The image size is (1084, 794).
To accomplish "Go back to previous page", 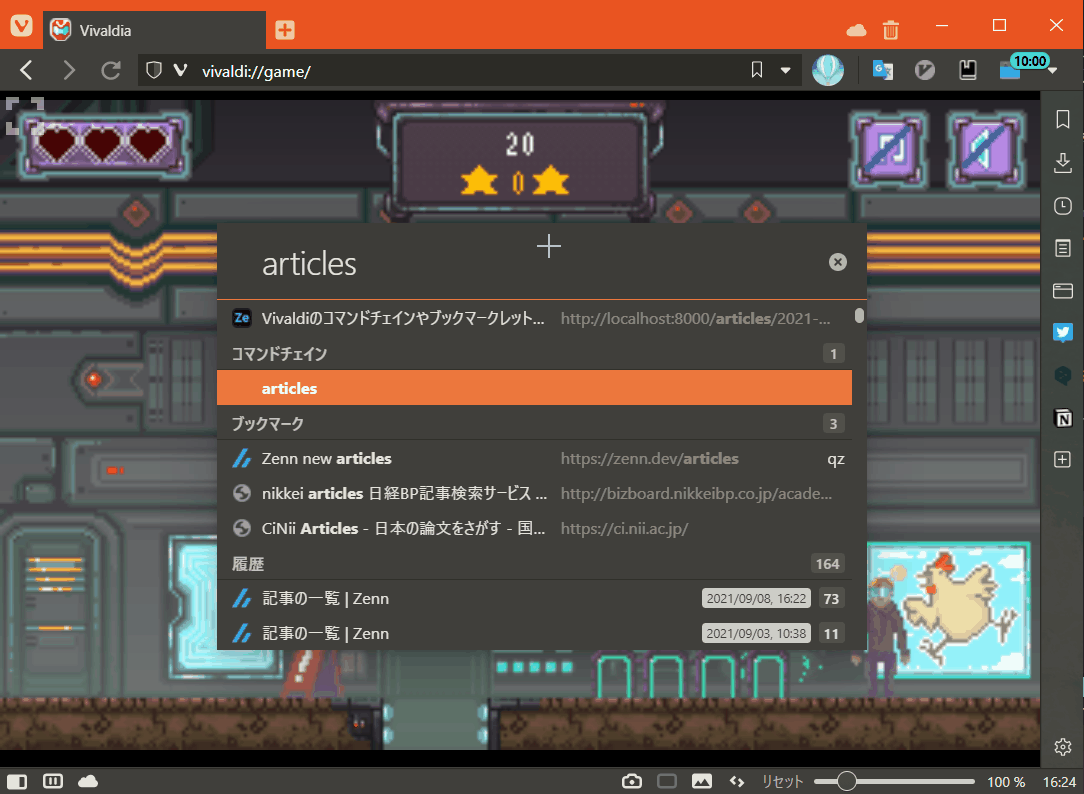I will 26,70.
